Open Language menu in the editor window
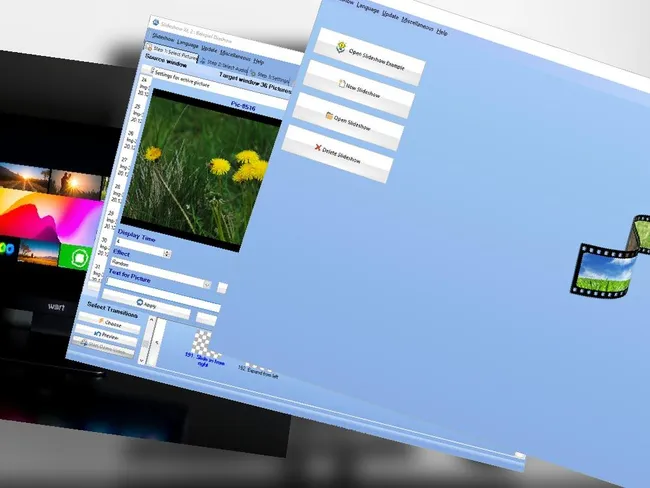650x488 pixels. (188, 44)
